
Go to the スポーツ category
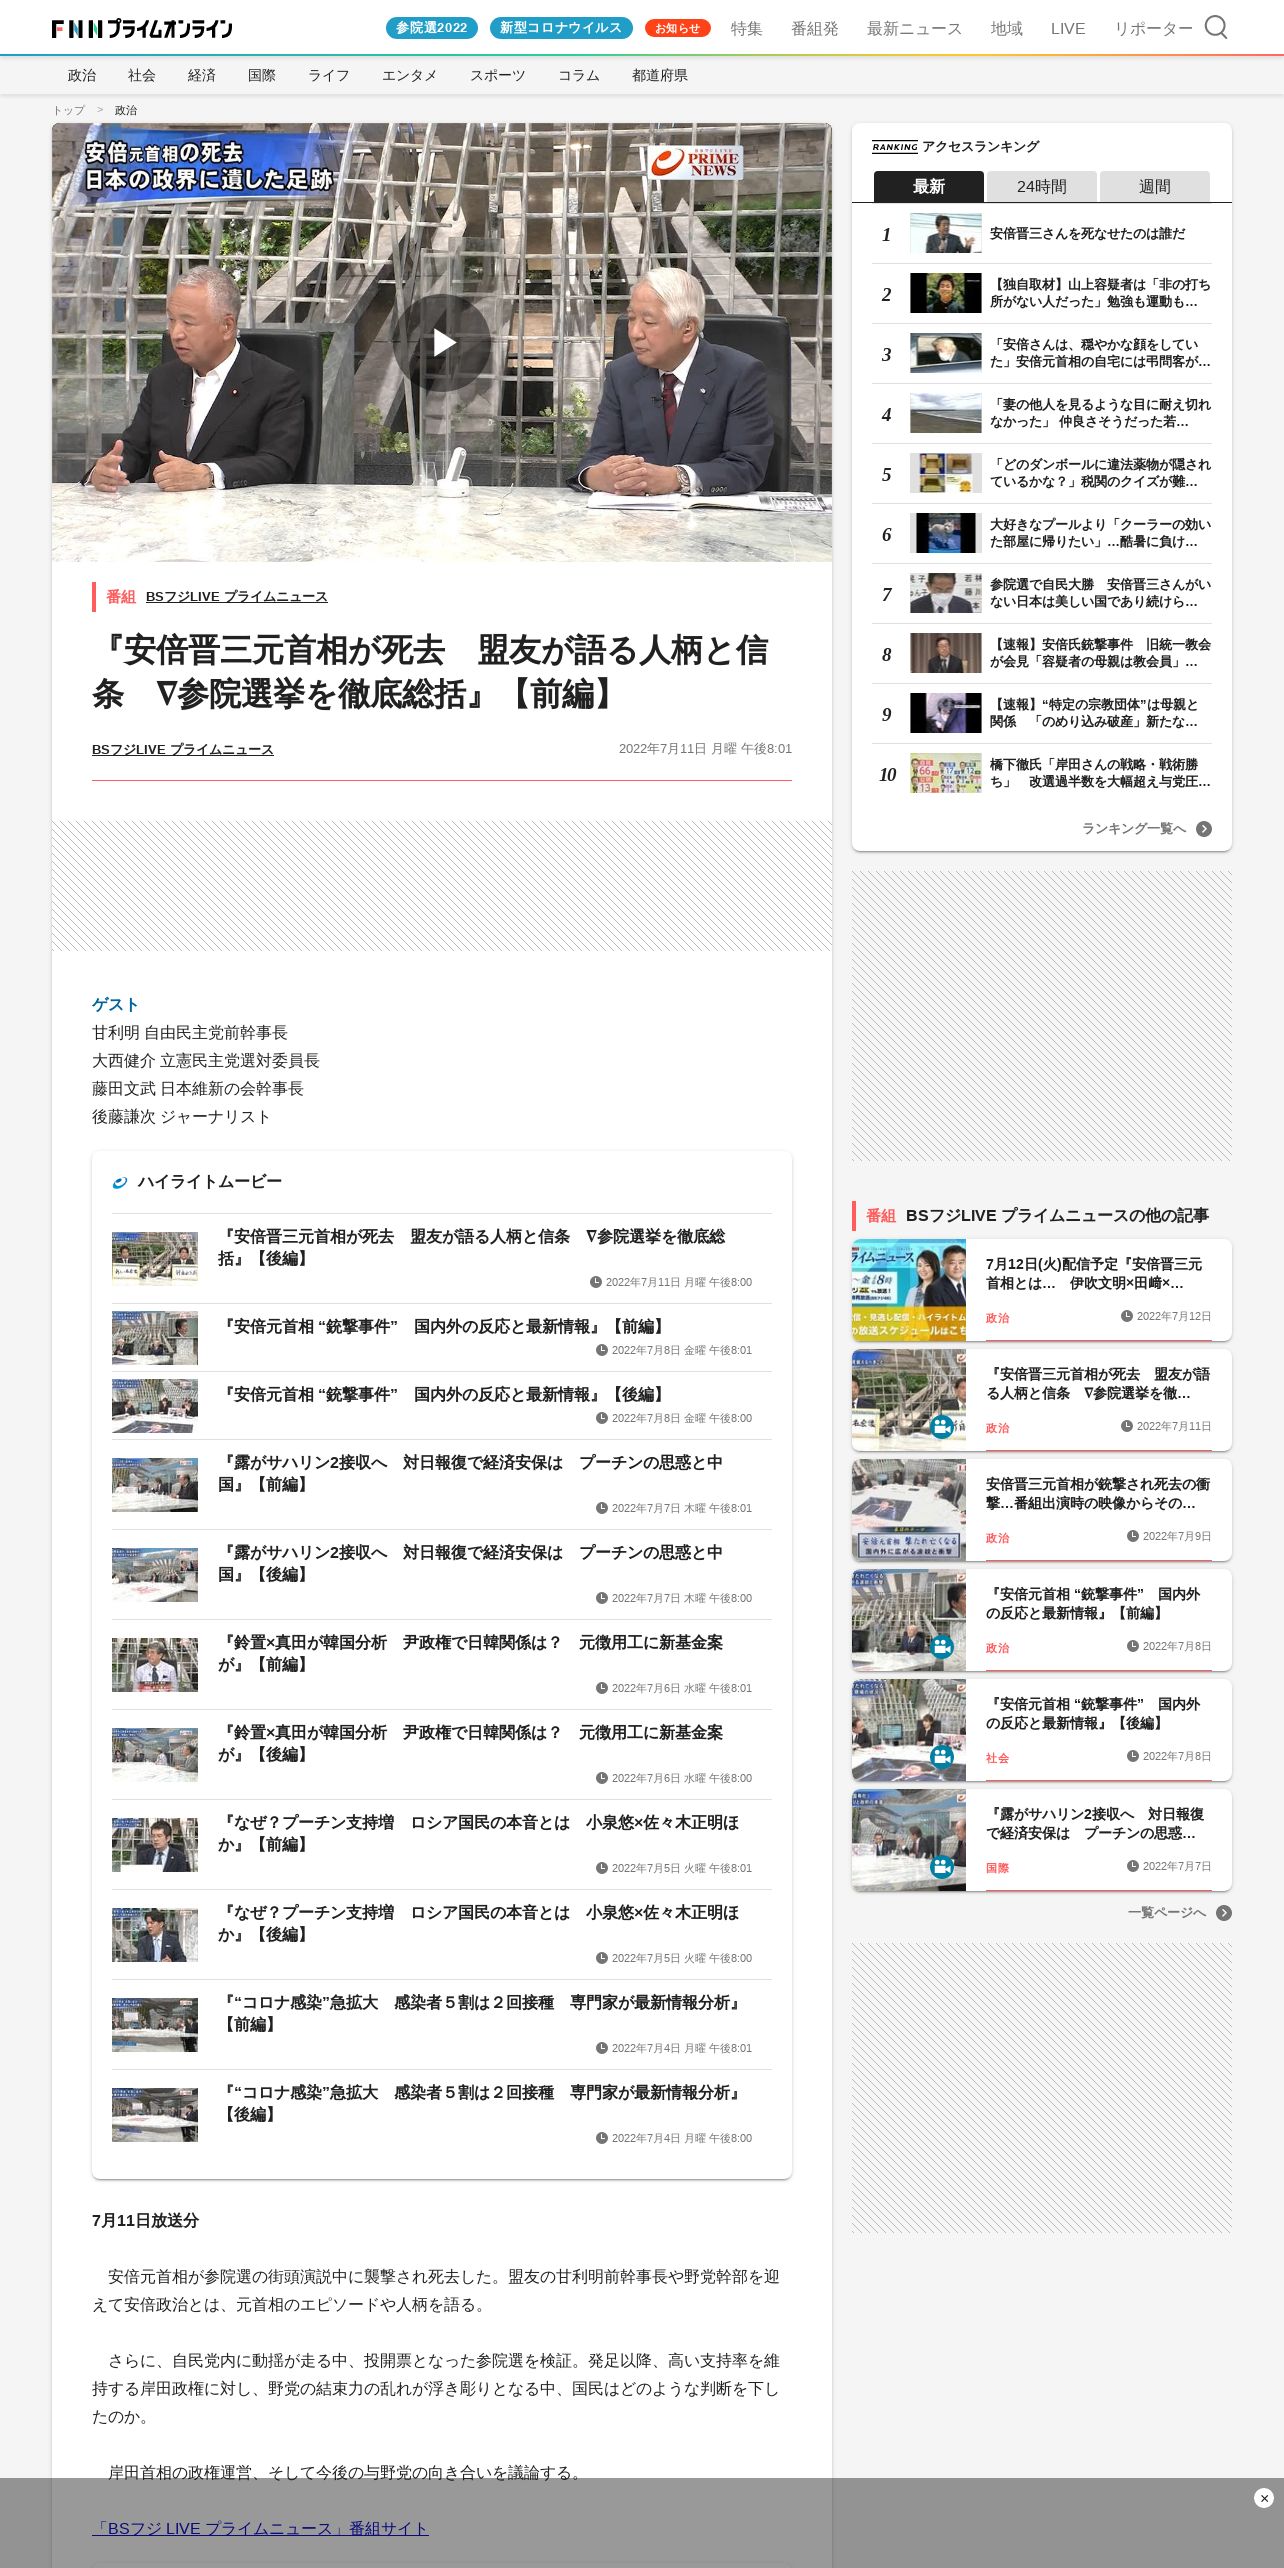[498, 75]
